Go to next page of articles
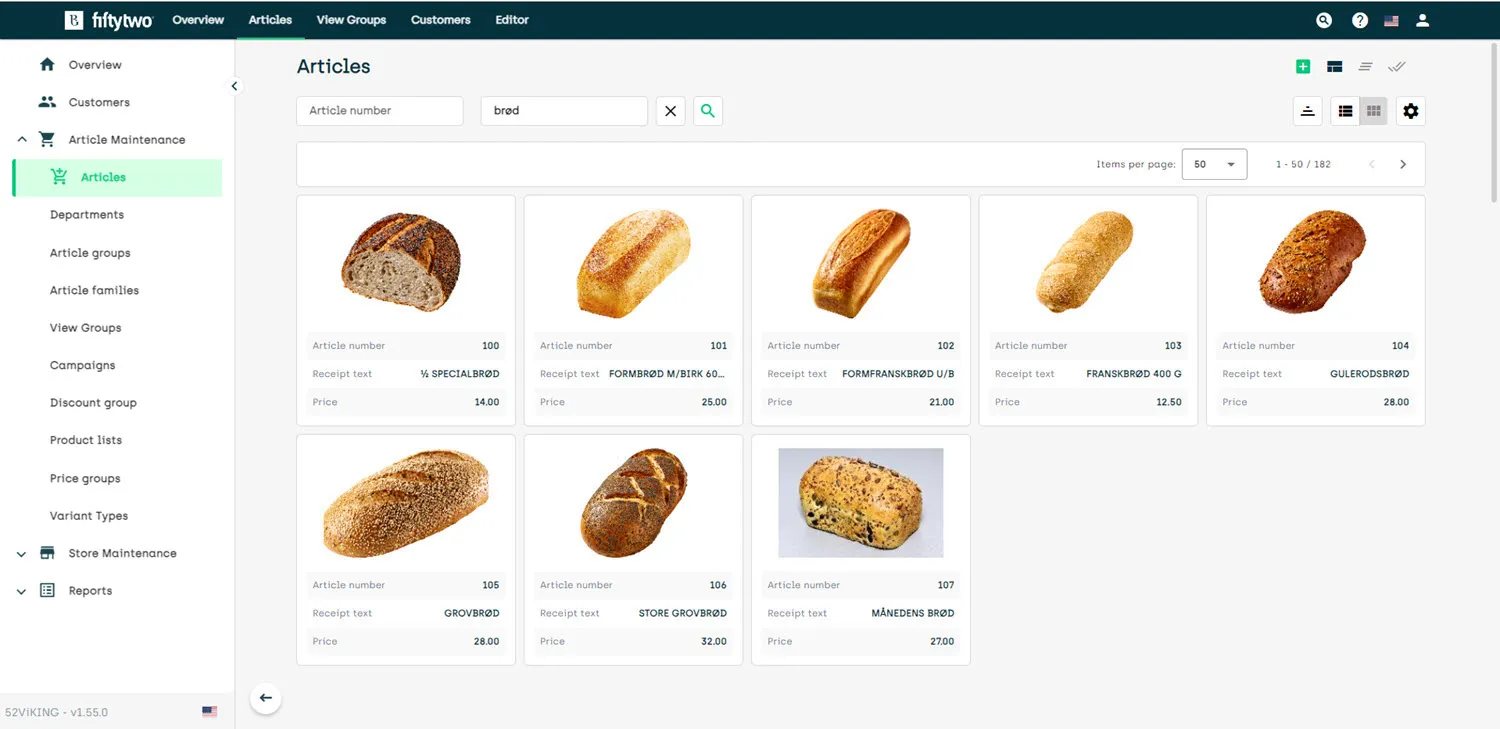Image resolution: width=1500 pixels, height=729 pixels. pos(1403,164)
